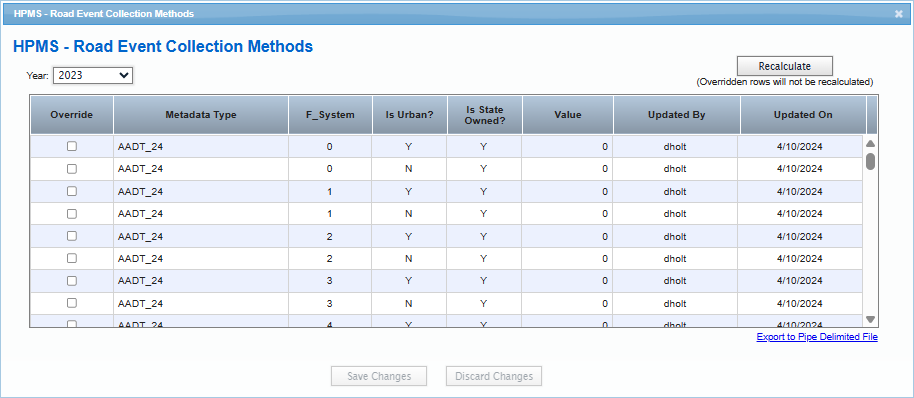
Task: Check Override for F_System 0 urban Y row
Action: tap(72, 147)
